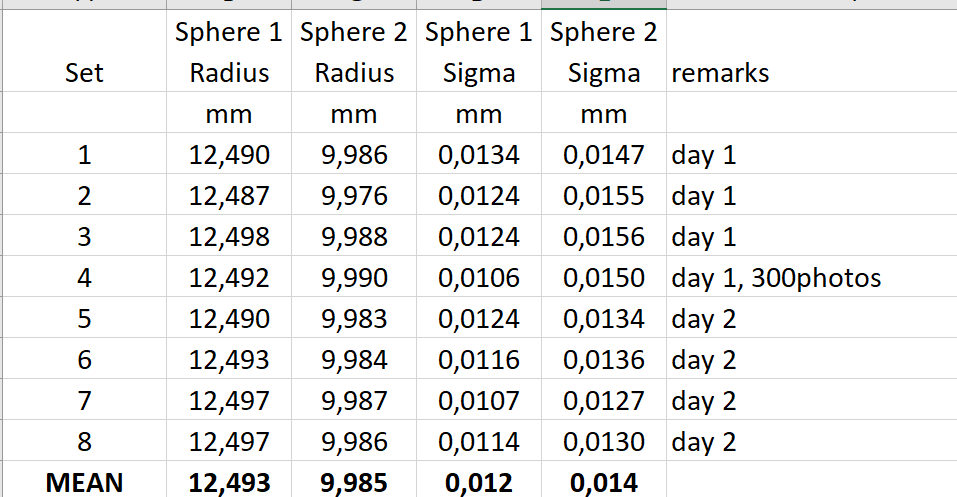Select the bold mean sigma 0,012 cell
Viewport: 957px width, 497px height.
478,483
